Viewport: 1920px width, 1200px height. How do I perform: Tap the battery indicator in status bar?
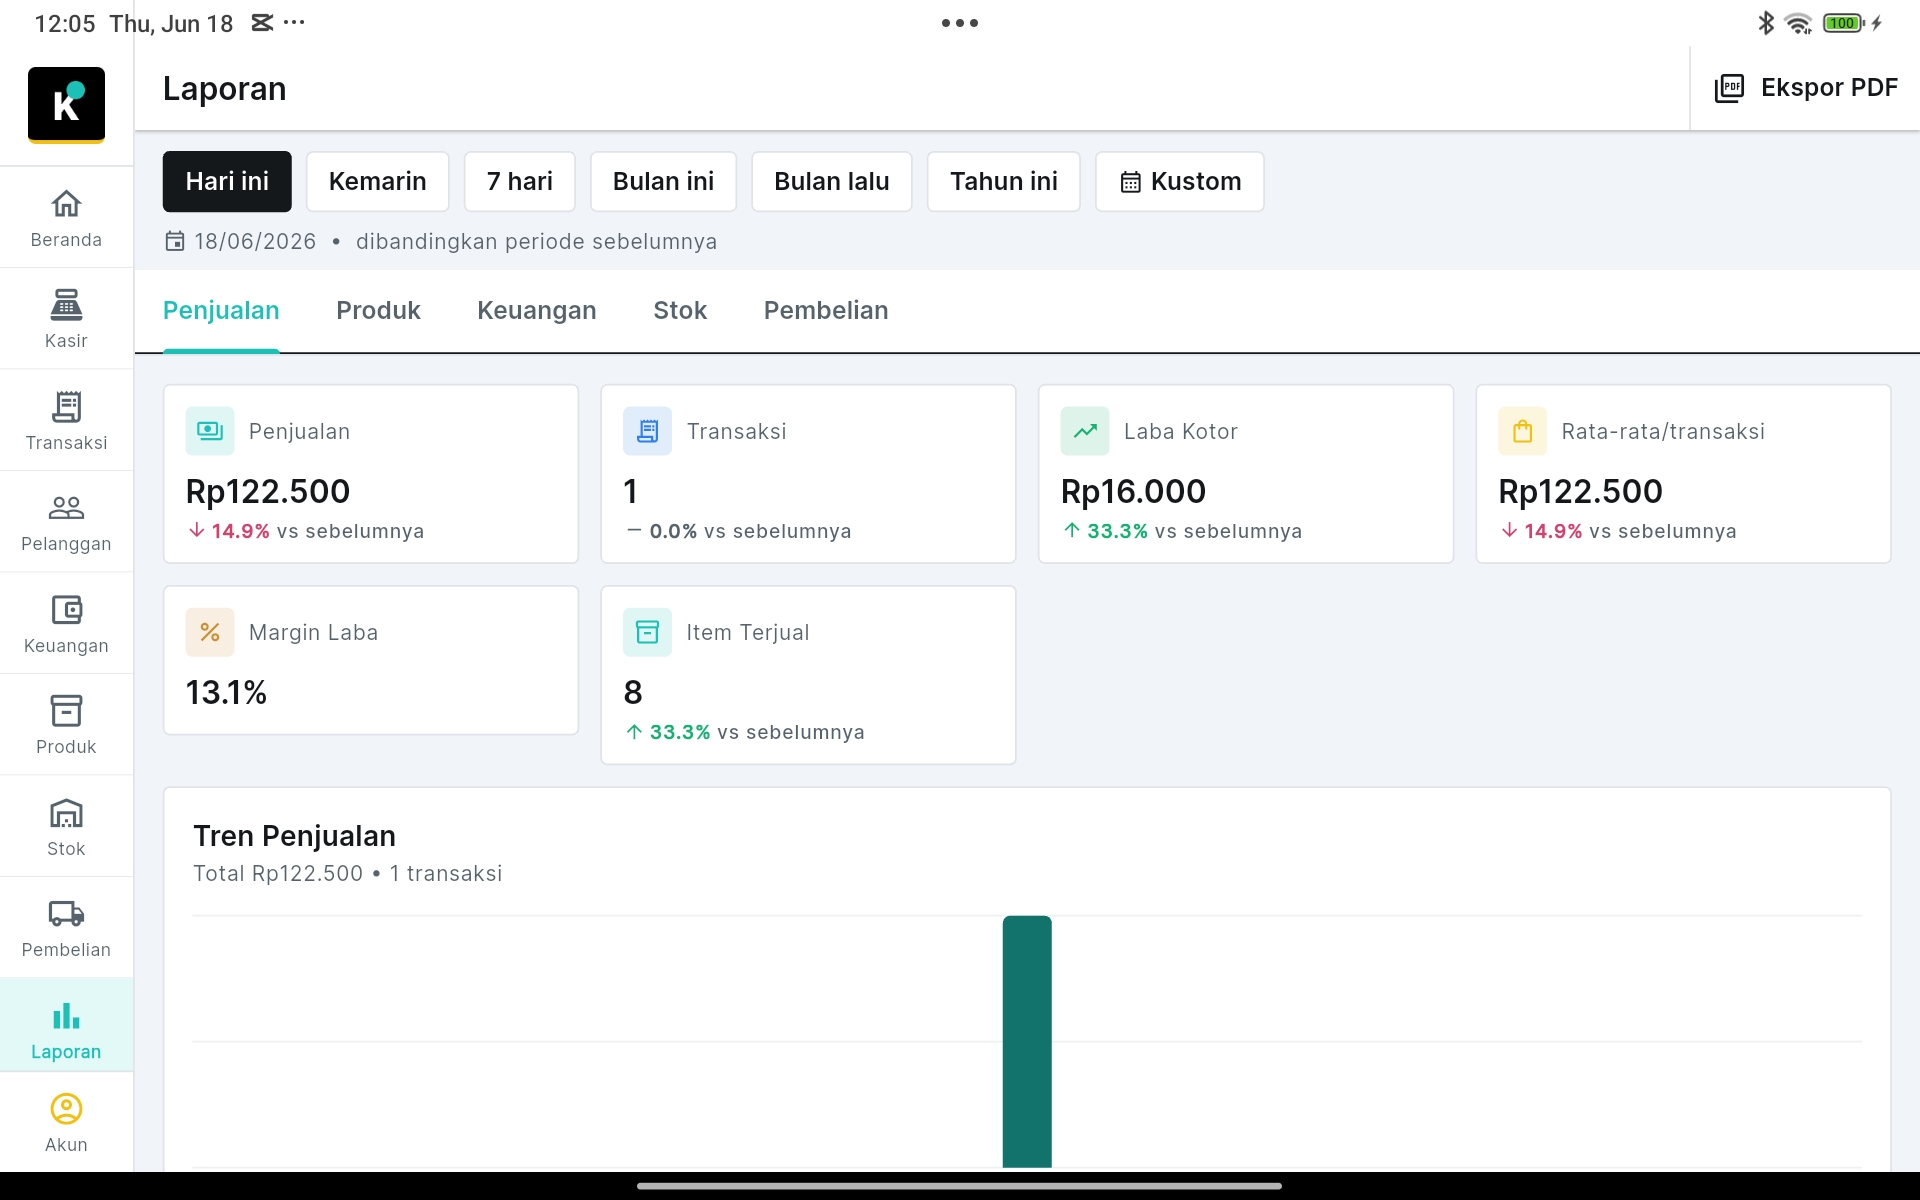(1846, 23)
